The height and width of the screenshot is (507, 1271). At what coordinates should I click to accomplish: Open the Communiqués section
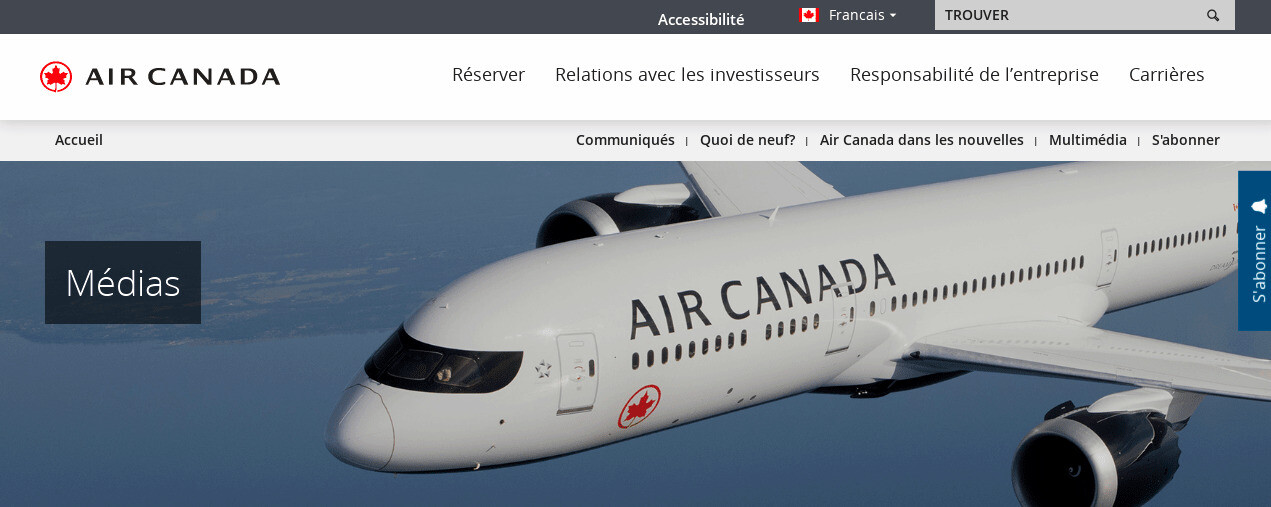pos(625,140)
